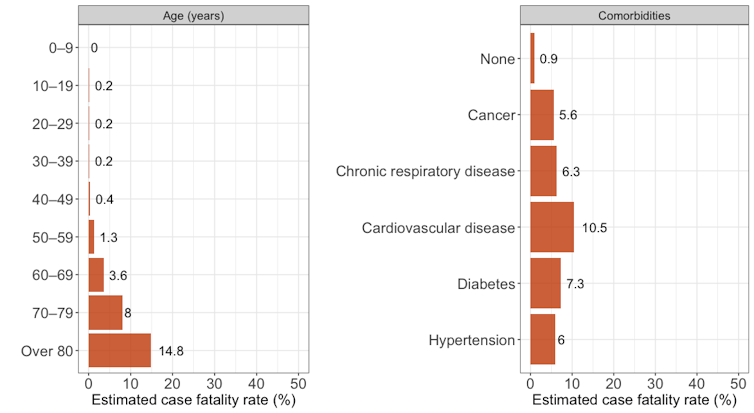
Task: Click the 40–49 age axis label
Action: (x=55, y=199)
